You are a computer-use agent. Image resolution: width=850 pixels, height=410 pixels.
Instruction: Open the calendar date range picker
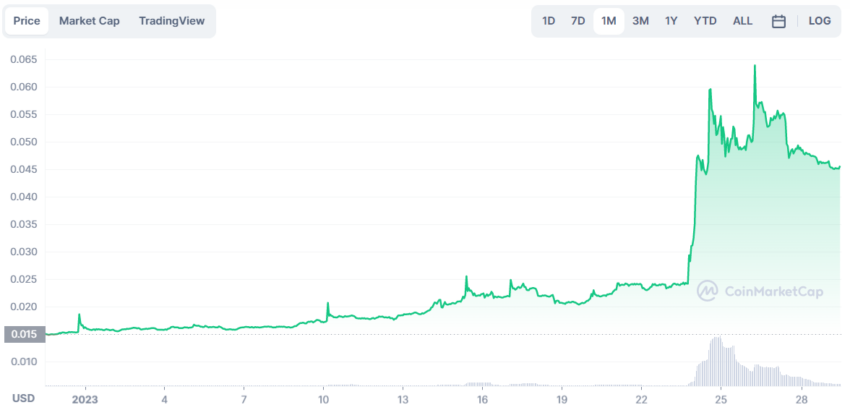click(778, 21)
